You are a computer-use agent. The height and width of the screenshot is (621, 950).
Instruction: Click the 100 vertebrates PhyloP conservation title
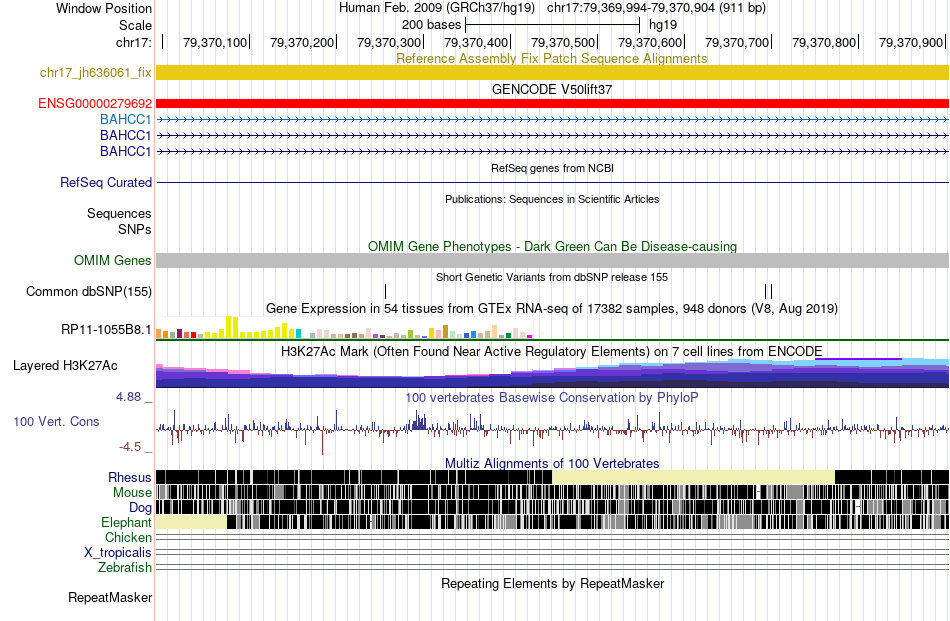point(552,397)
